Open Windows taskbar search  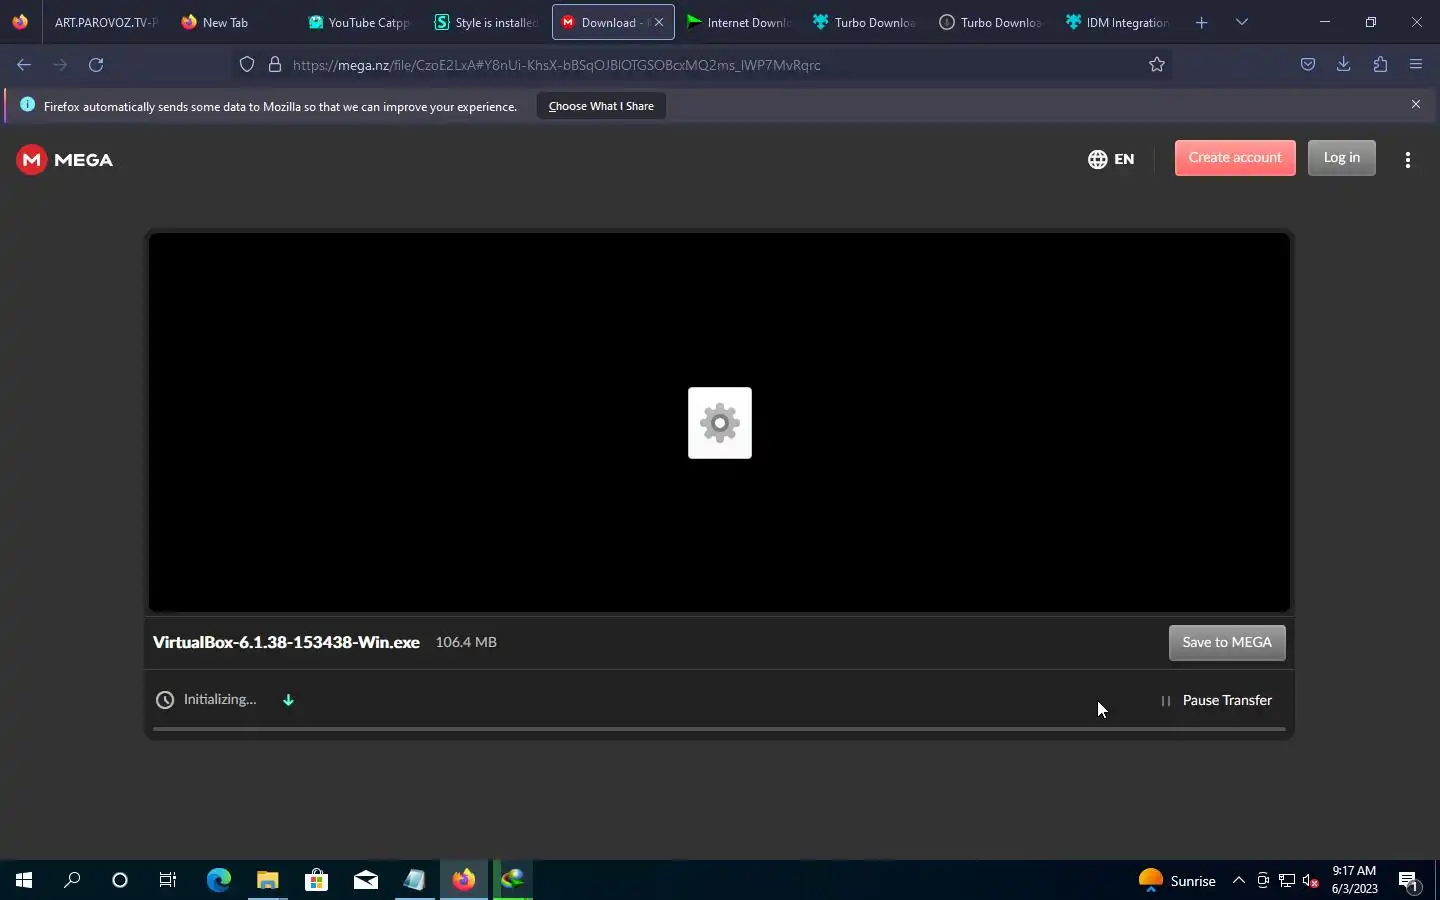[x=72, y=880]
